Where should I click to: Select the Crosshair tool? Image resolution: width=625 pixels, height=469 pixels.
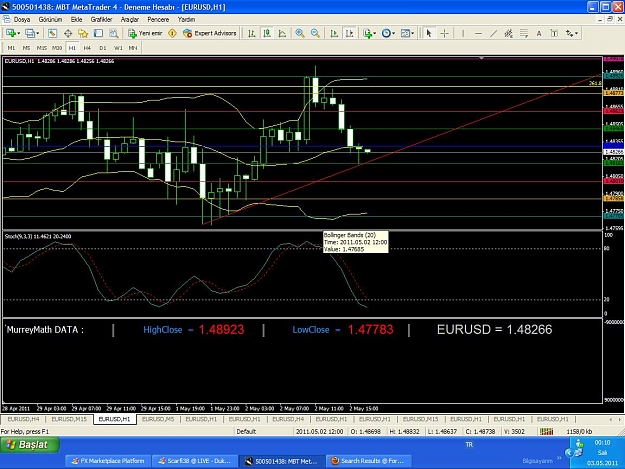(x=444, y=33)
